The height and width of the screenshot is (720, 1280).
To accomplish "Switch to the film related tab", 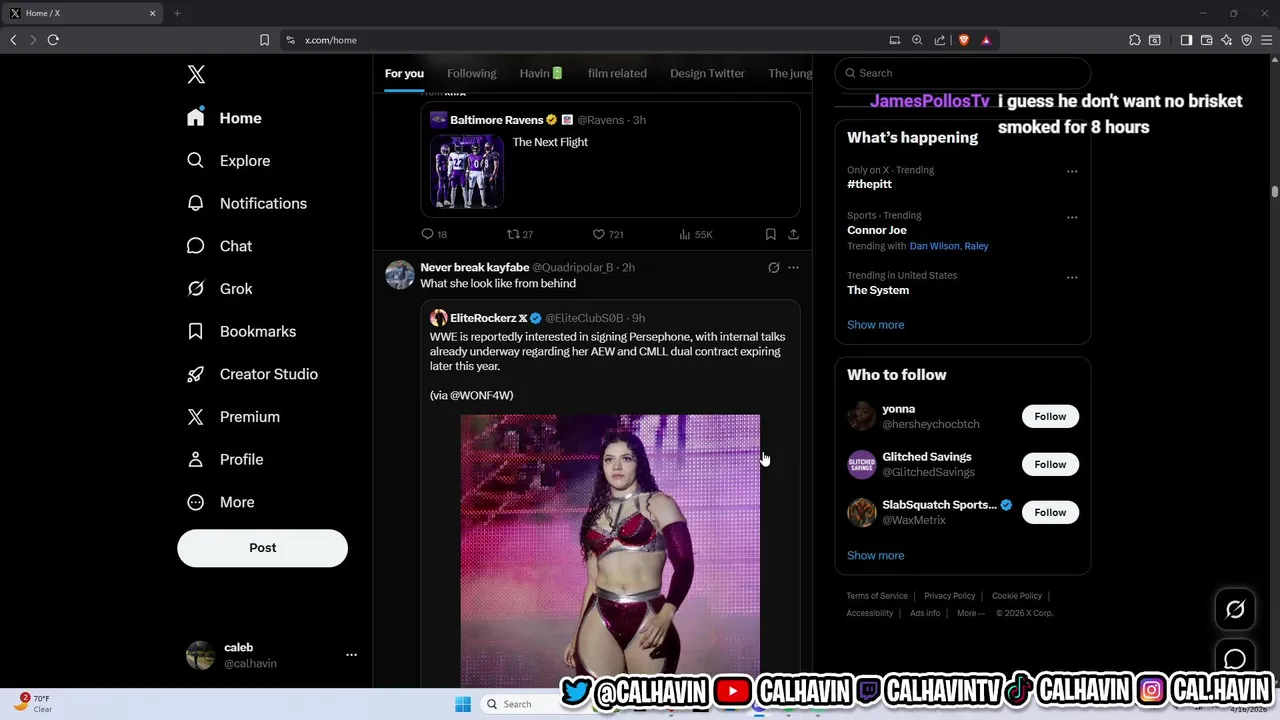I will [x=617, y=73].
